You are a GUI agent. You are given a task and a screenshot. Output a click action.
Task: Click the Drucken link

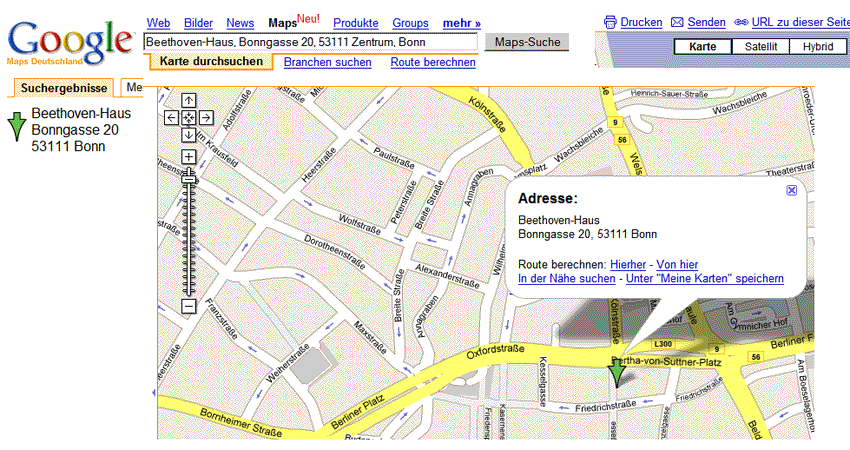point(641,22)
